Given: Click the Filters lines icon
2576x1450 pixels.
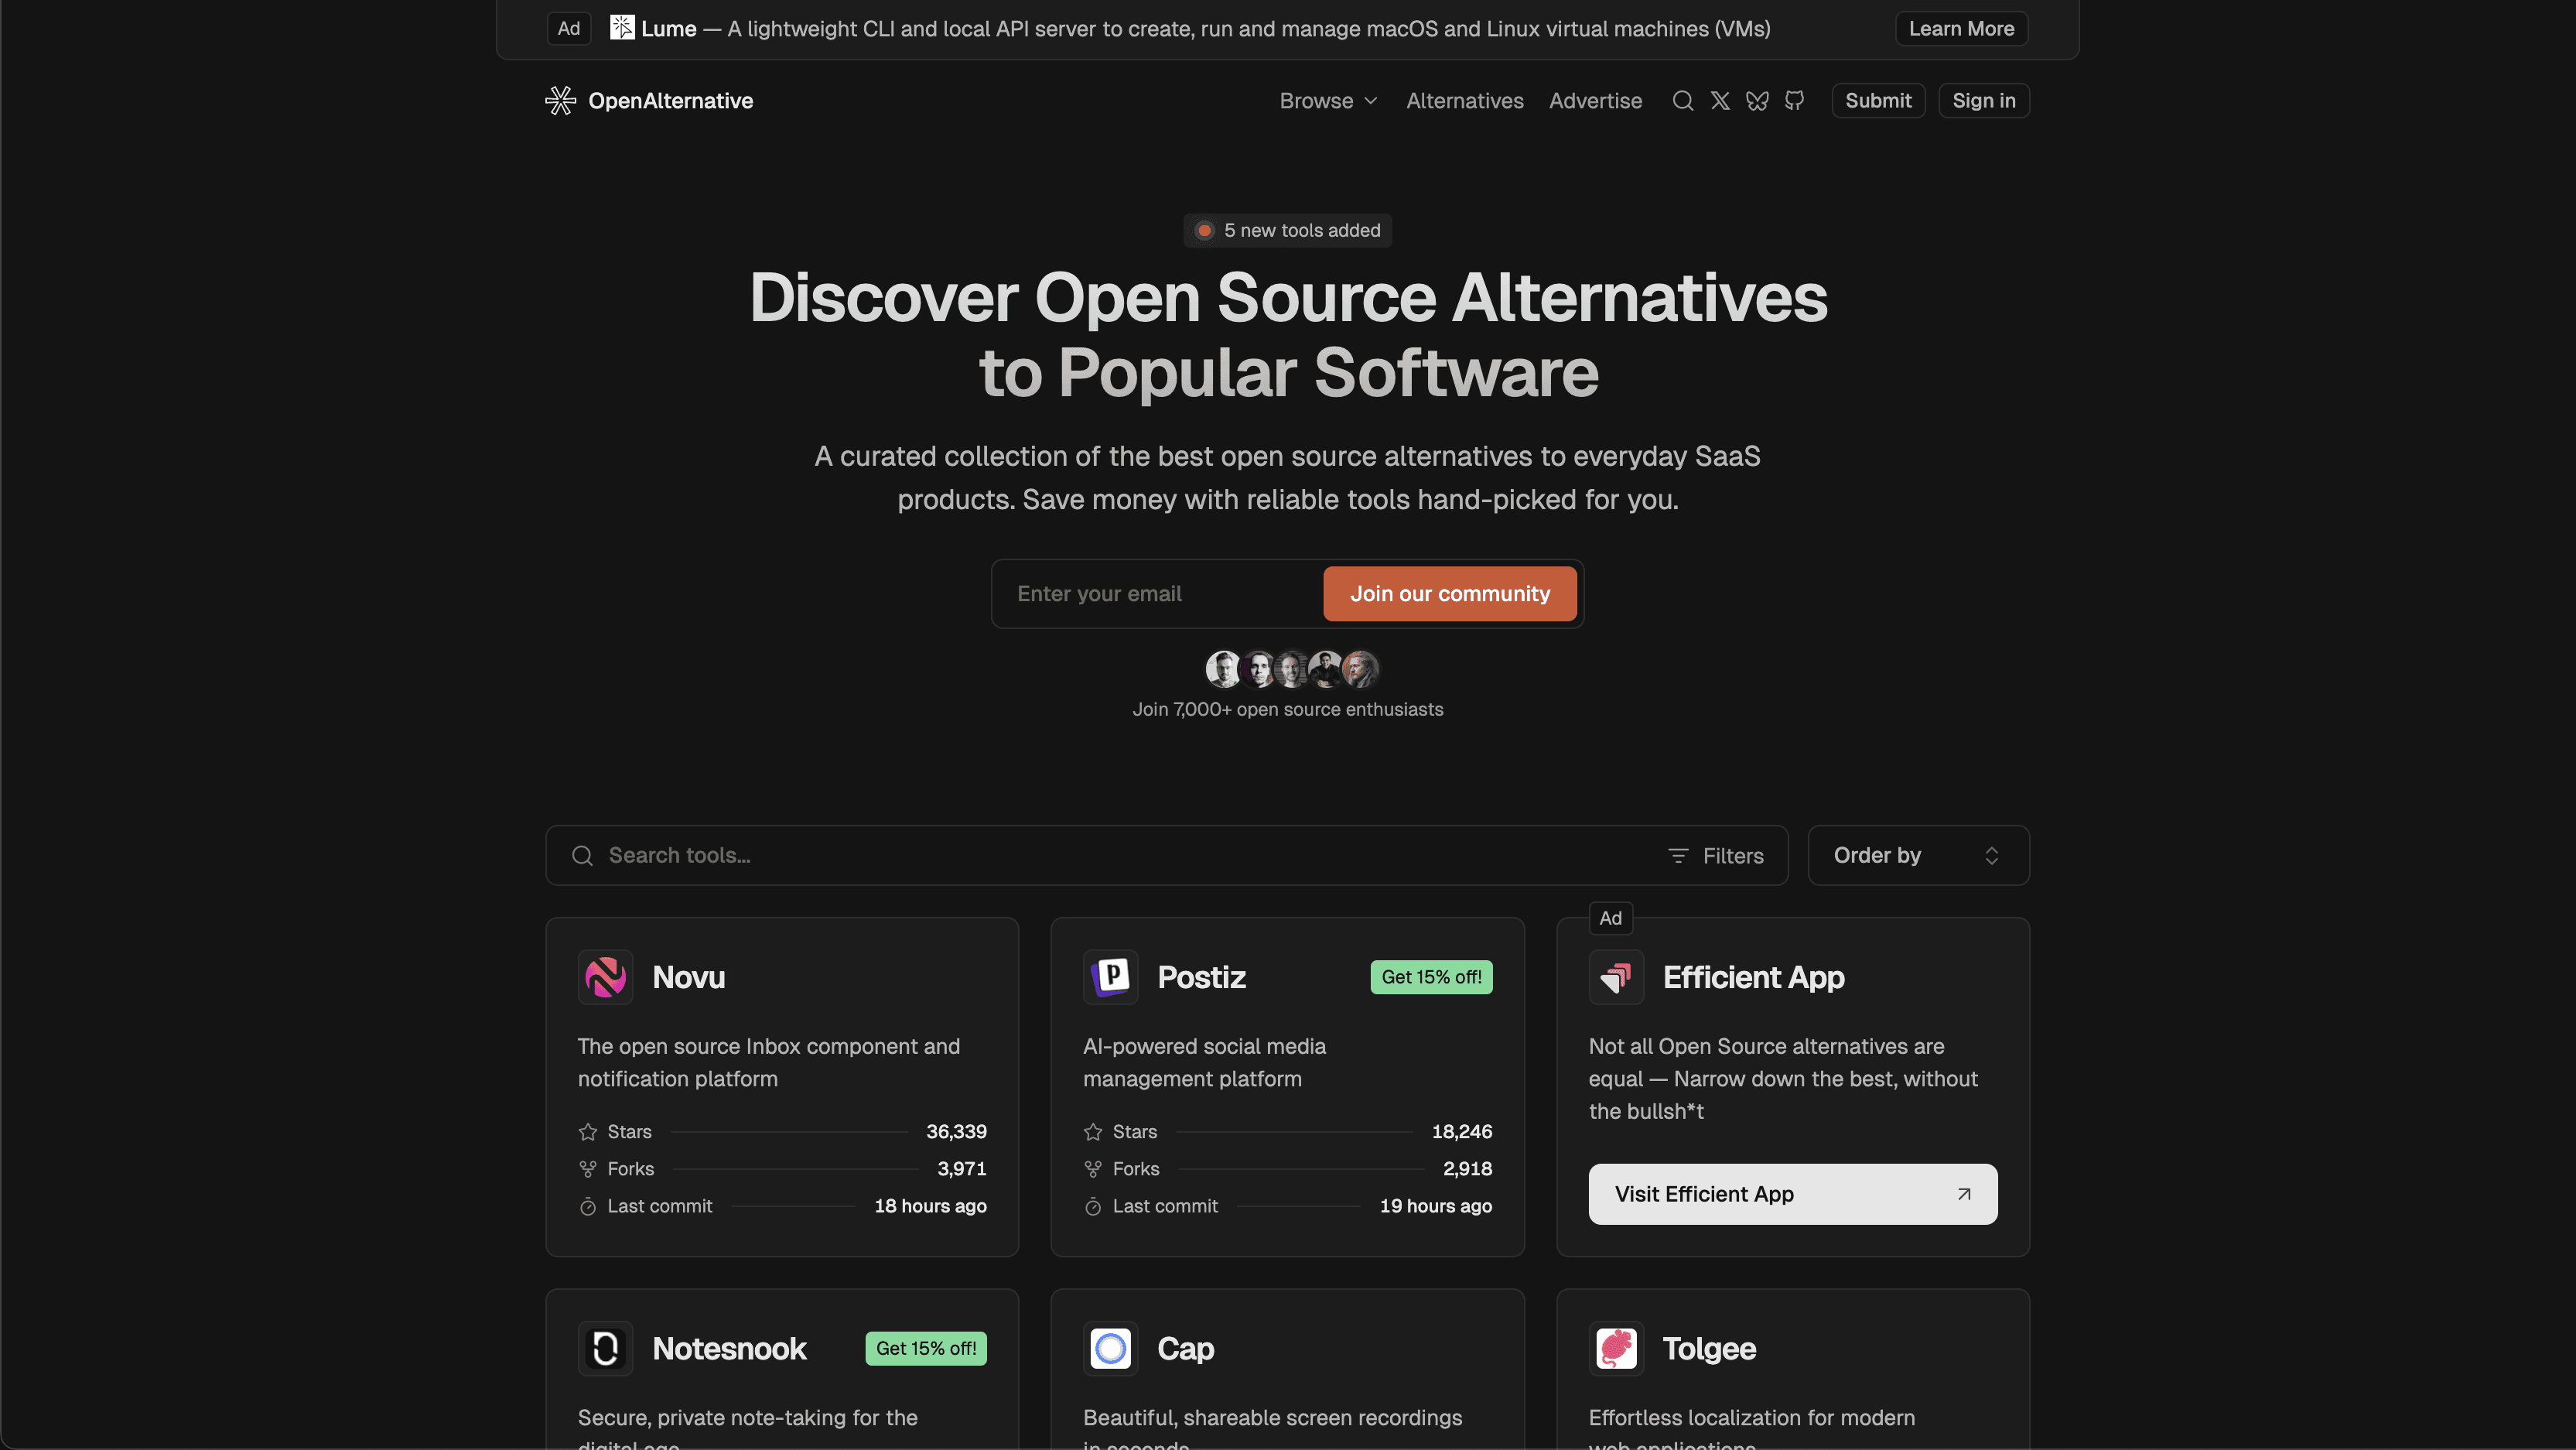Looking at the screenshot, I should coord(1678,856).
